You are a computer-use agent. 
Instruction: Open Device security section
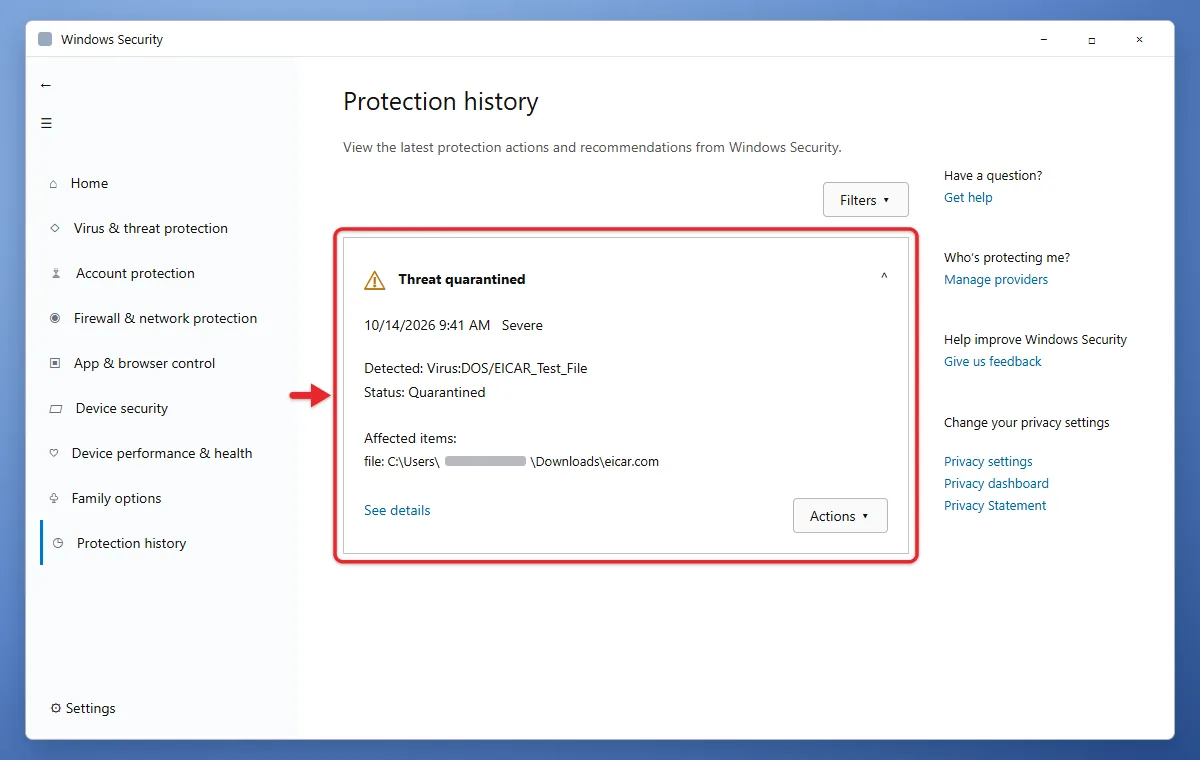[122, 408]
